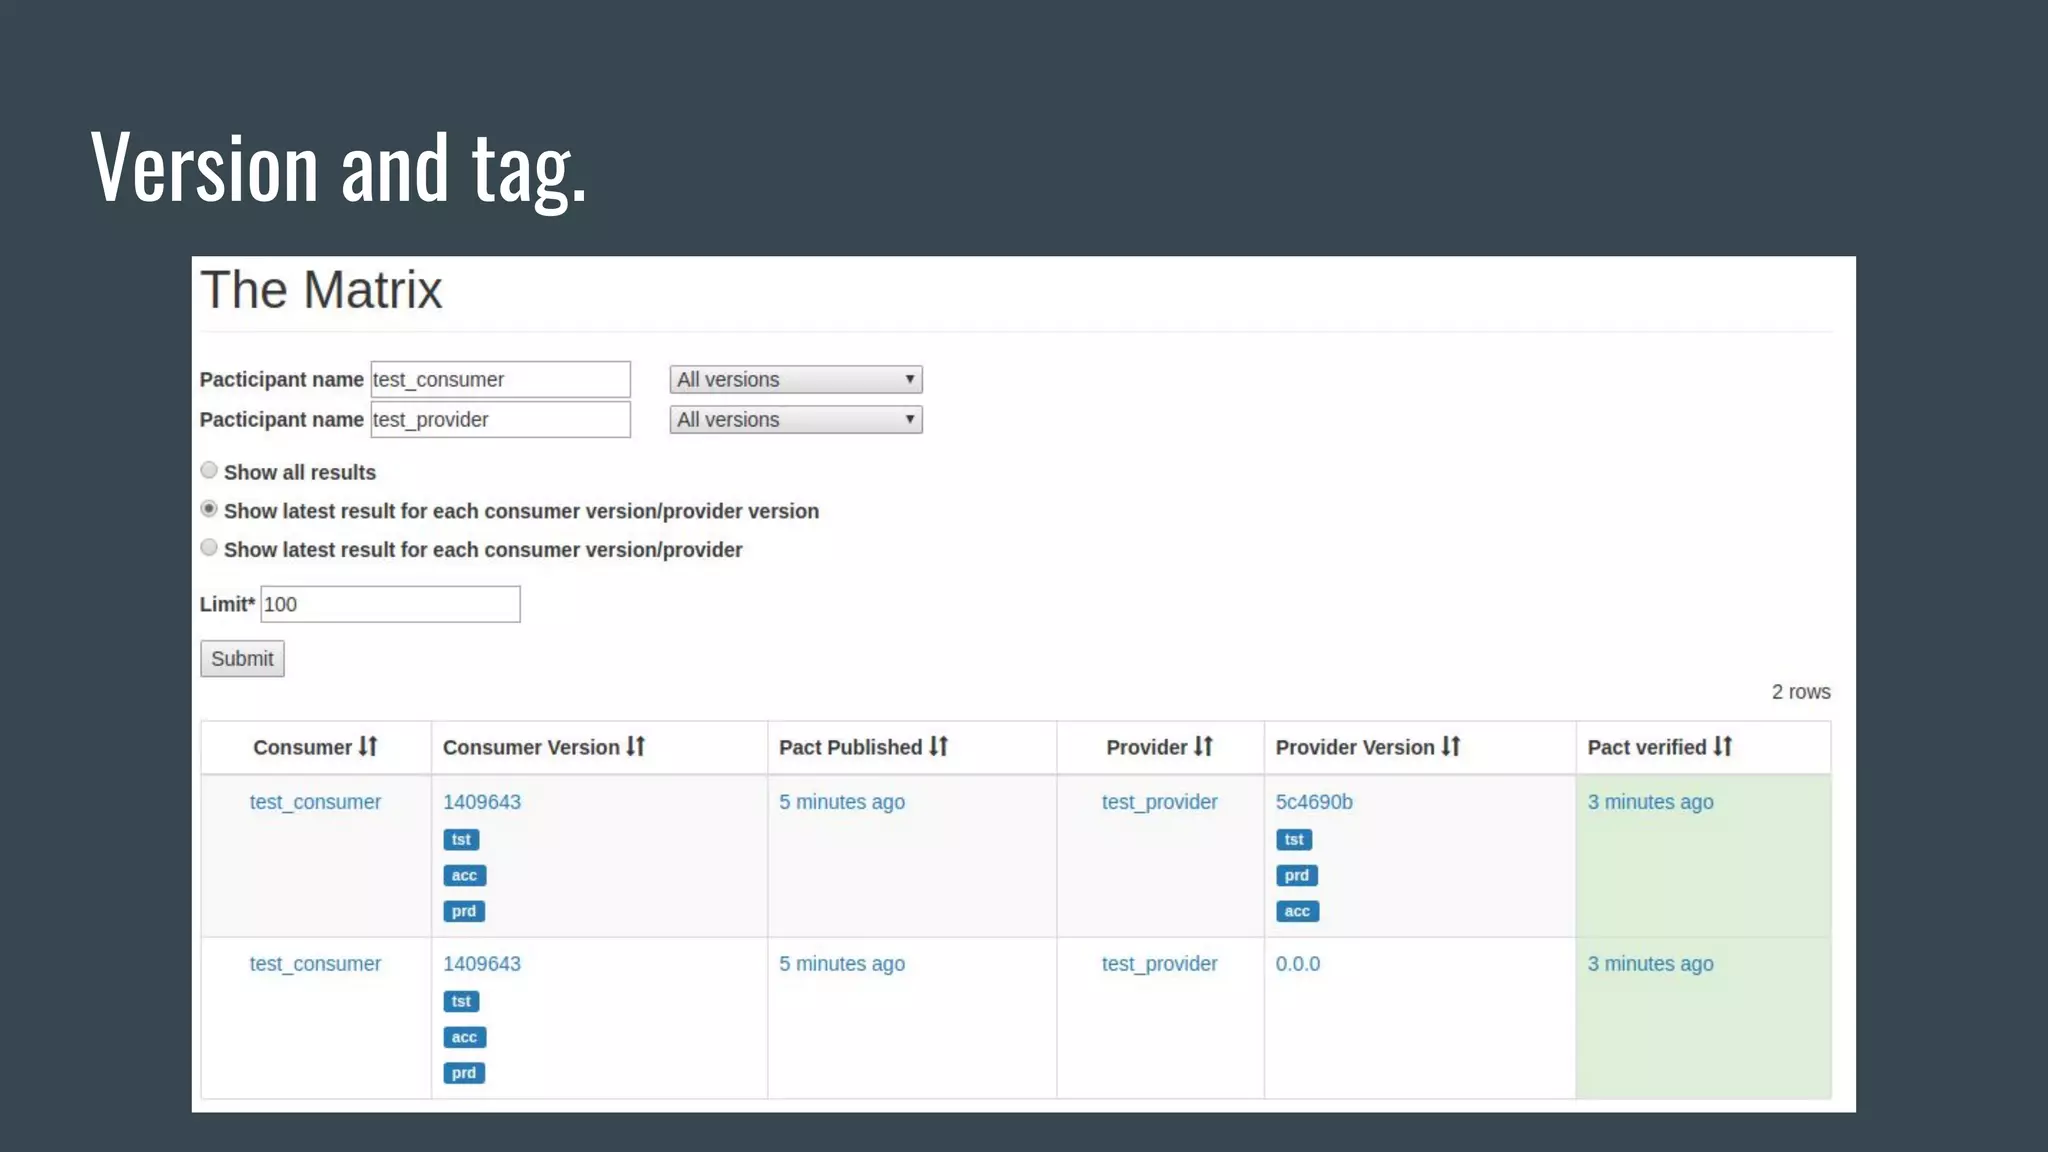2048x1152 pixels.
Task: Click the test_provider participant name field
Action: 500,419
